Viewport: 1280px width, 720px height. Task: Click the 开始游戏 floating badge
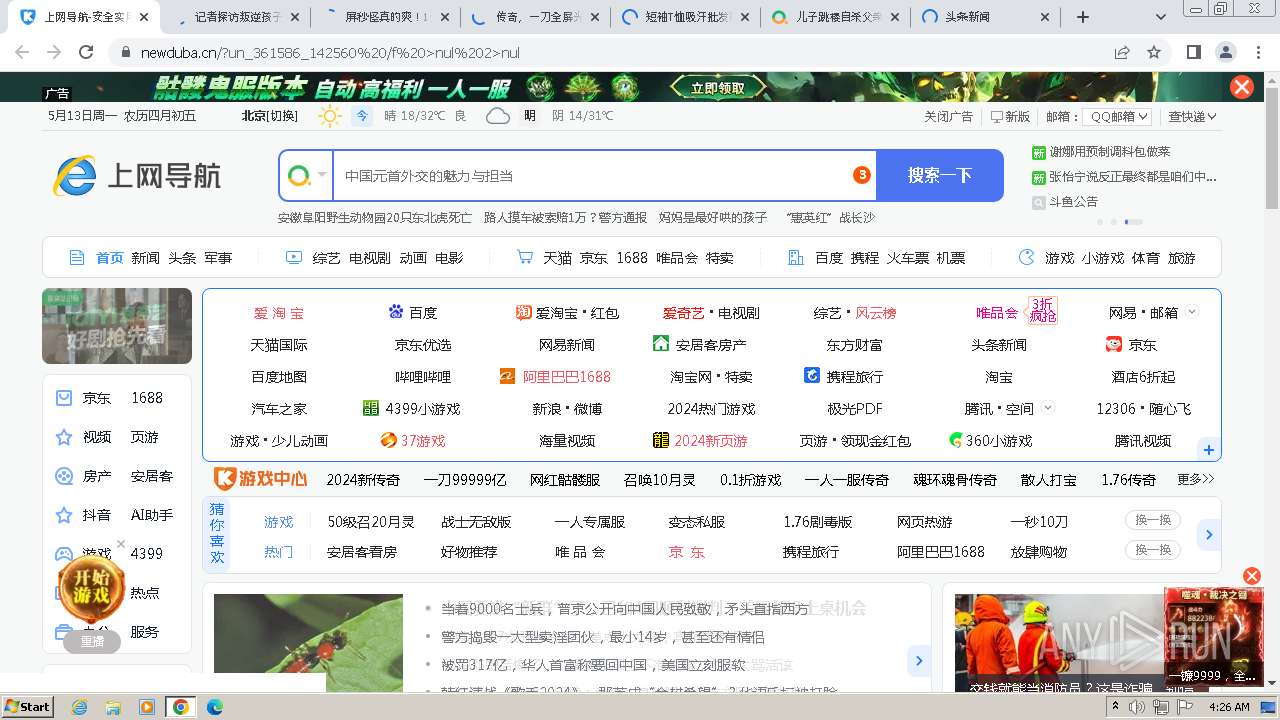pyautogui.click(x=91, y=588)
